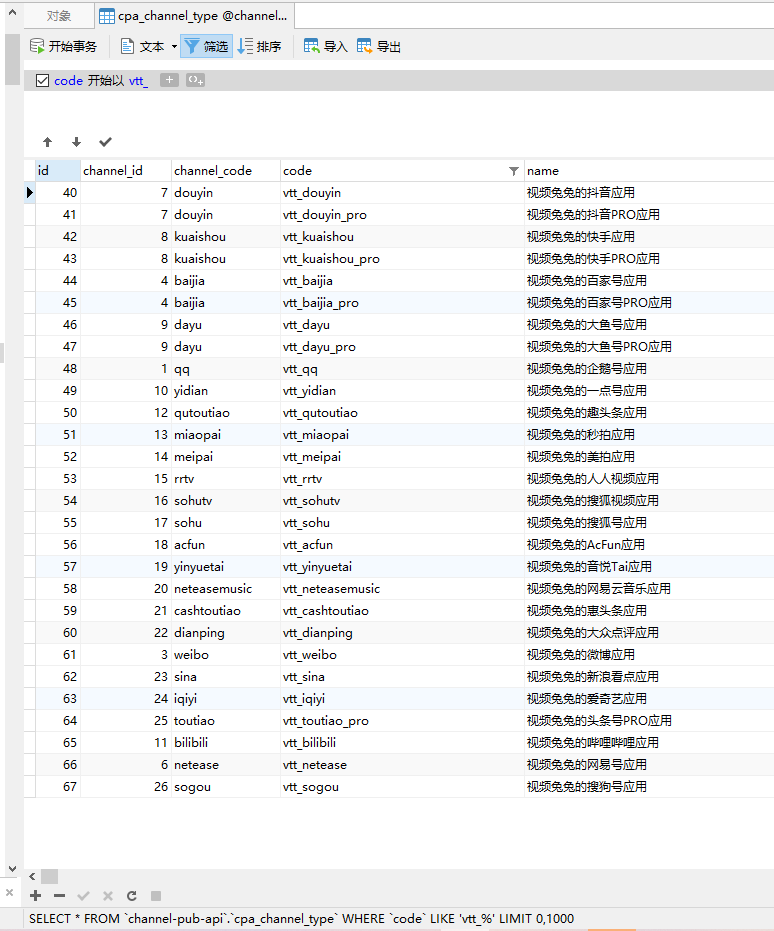Click the refresh icon in bottom bar
Viewport: 774px width, 931px height.
pyautogui.click(x=132, y=896)
